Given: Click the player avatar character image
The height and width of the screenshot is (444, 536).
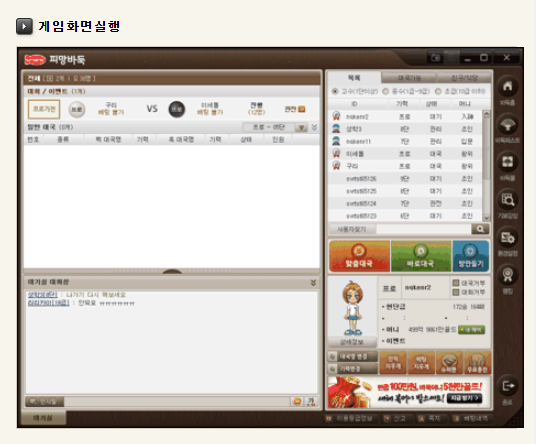Looking at the screenshot, I should [352, 308].
